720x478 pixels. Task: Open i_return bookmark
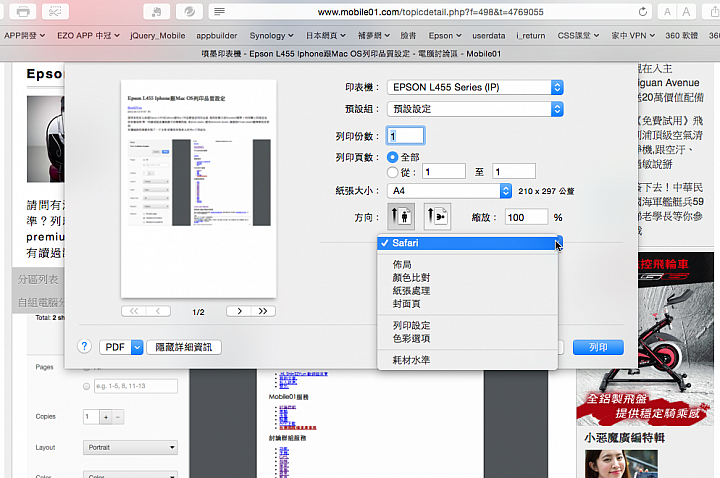click(531, 35)
